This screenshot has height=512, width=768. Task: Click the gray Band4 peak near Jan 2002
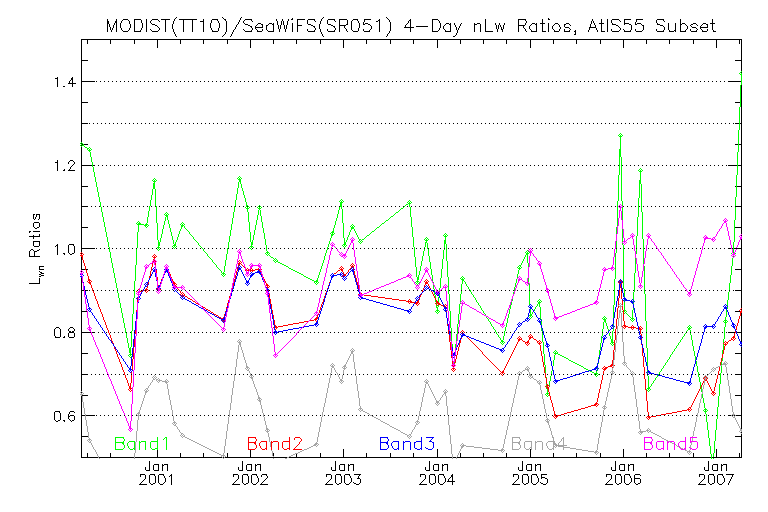pyautogui.click(x=240, y=341)
